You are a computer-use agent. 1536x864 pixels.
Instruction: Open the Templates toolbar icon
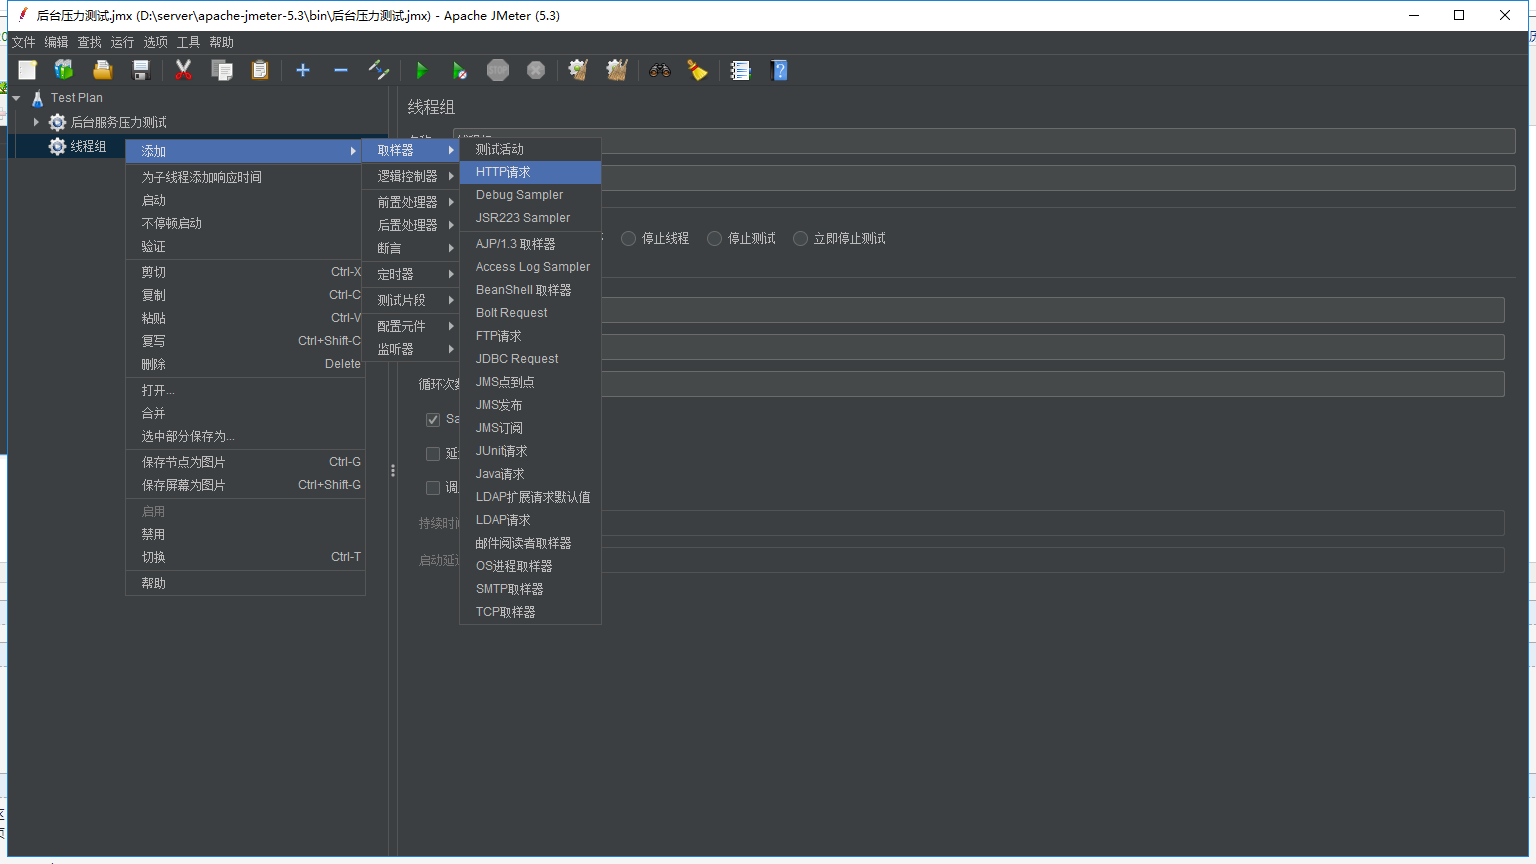tap(64, 70)
